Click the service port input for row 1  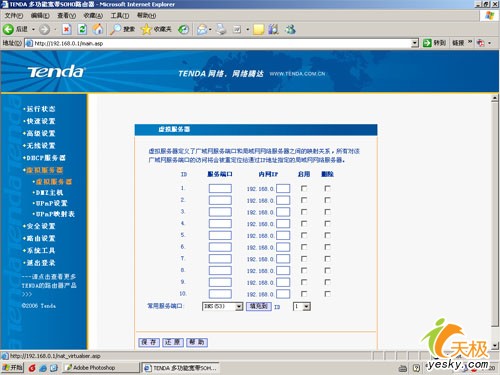pos(220,189)
